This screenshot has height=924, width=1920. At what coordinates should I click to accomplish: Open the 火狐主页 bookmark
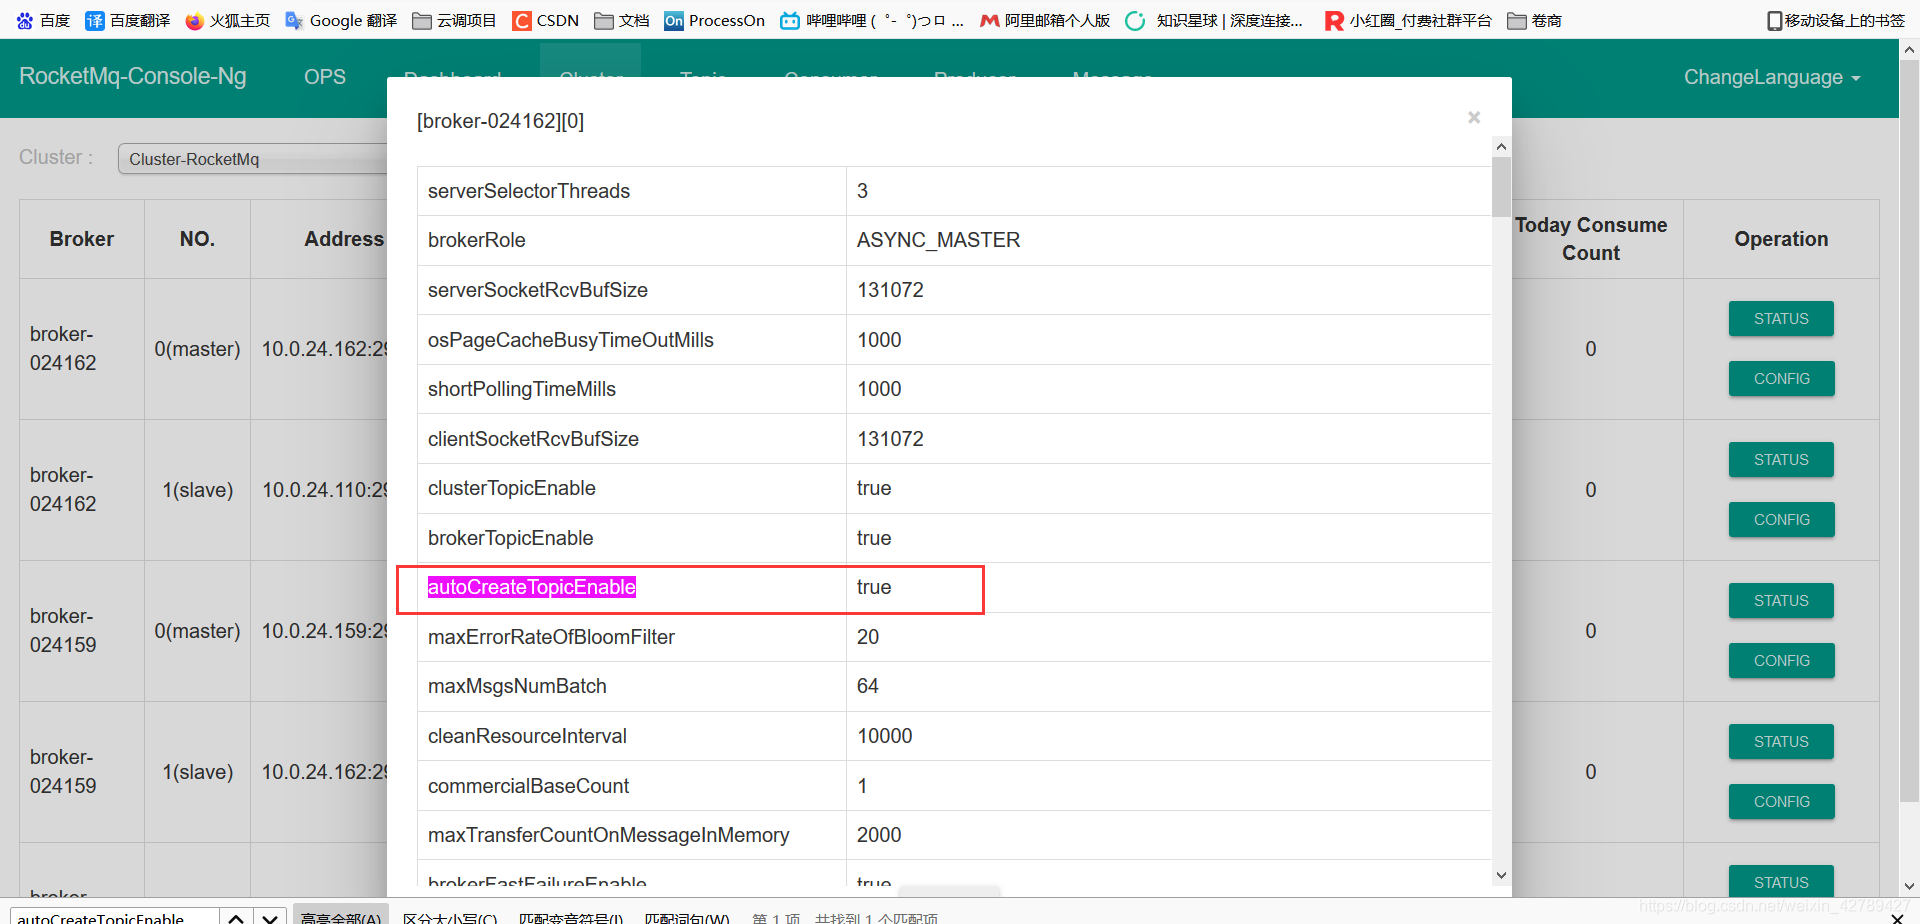(x=228, y=20)
